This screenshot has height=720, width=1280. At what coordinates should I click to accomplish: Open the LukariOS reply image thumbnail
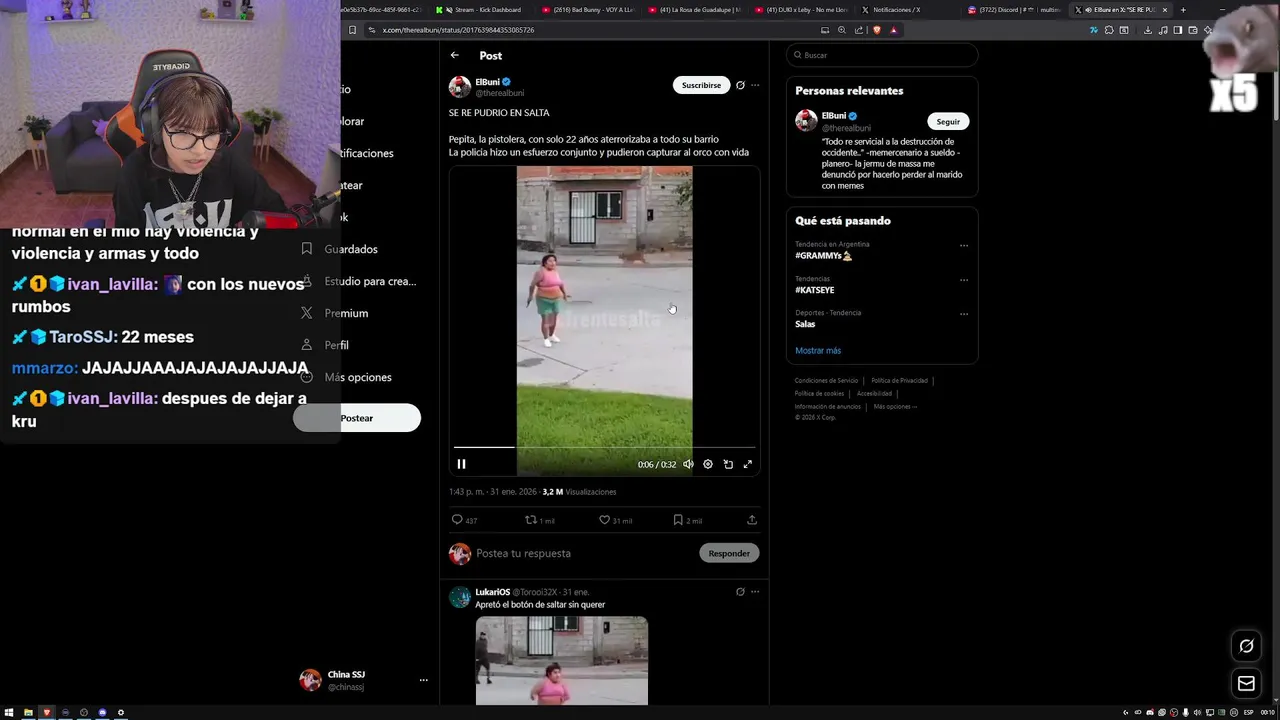(562, 661)
